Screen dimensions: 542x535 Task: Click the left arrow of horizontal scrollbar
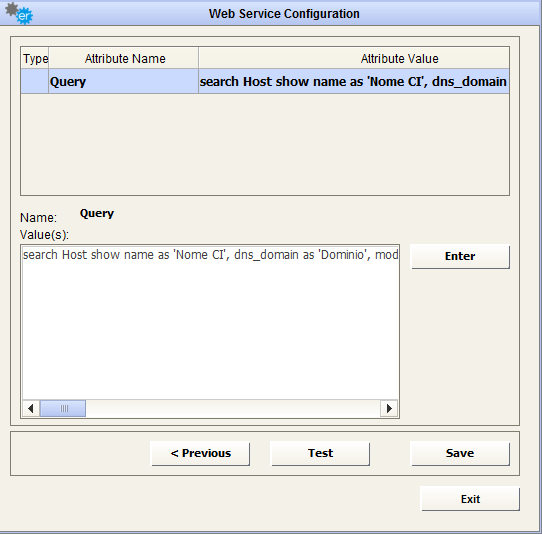pyautogui.click(x=31, y=409)
